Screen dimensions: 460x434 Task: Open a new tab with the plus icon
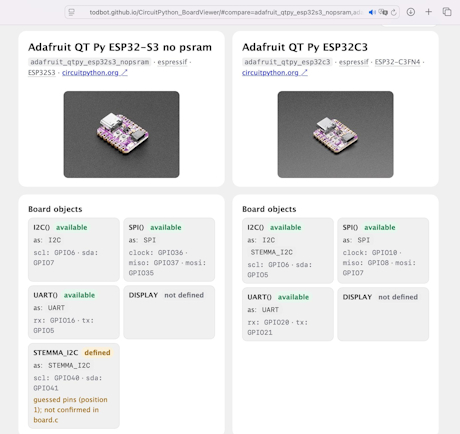429,12
